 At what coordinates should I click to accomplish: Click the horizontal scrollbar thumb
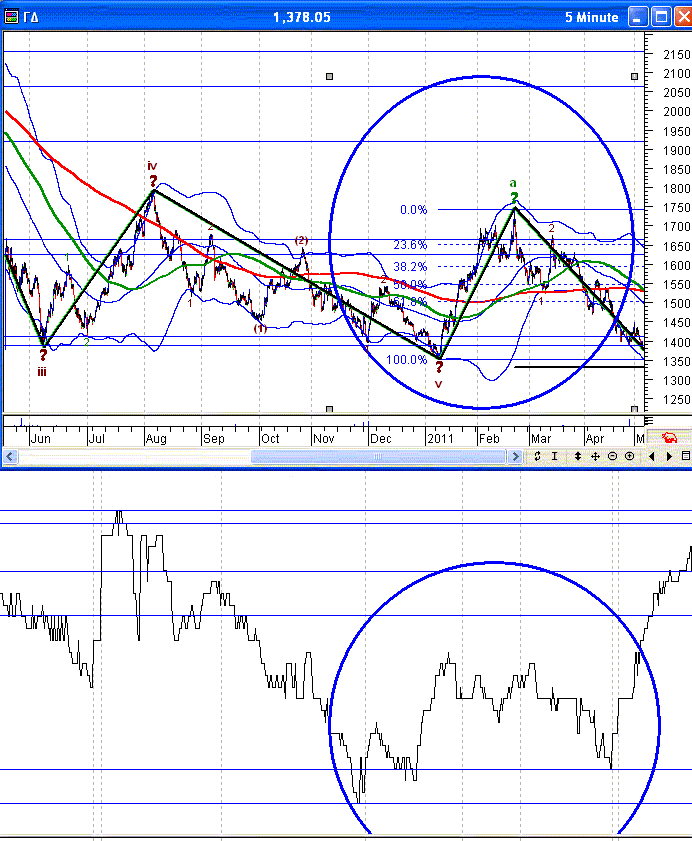[378, 457]
